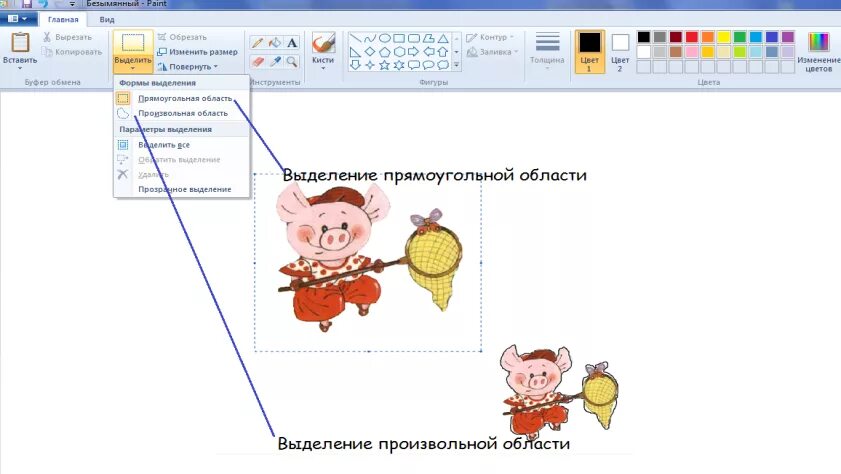Select the Pencil tool

point(257,43)
